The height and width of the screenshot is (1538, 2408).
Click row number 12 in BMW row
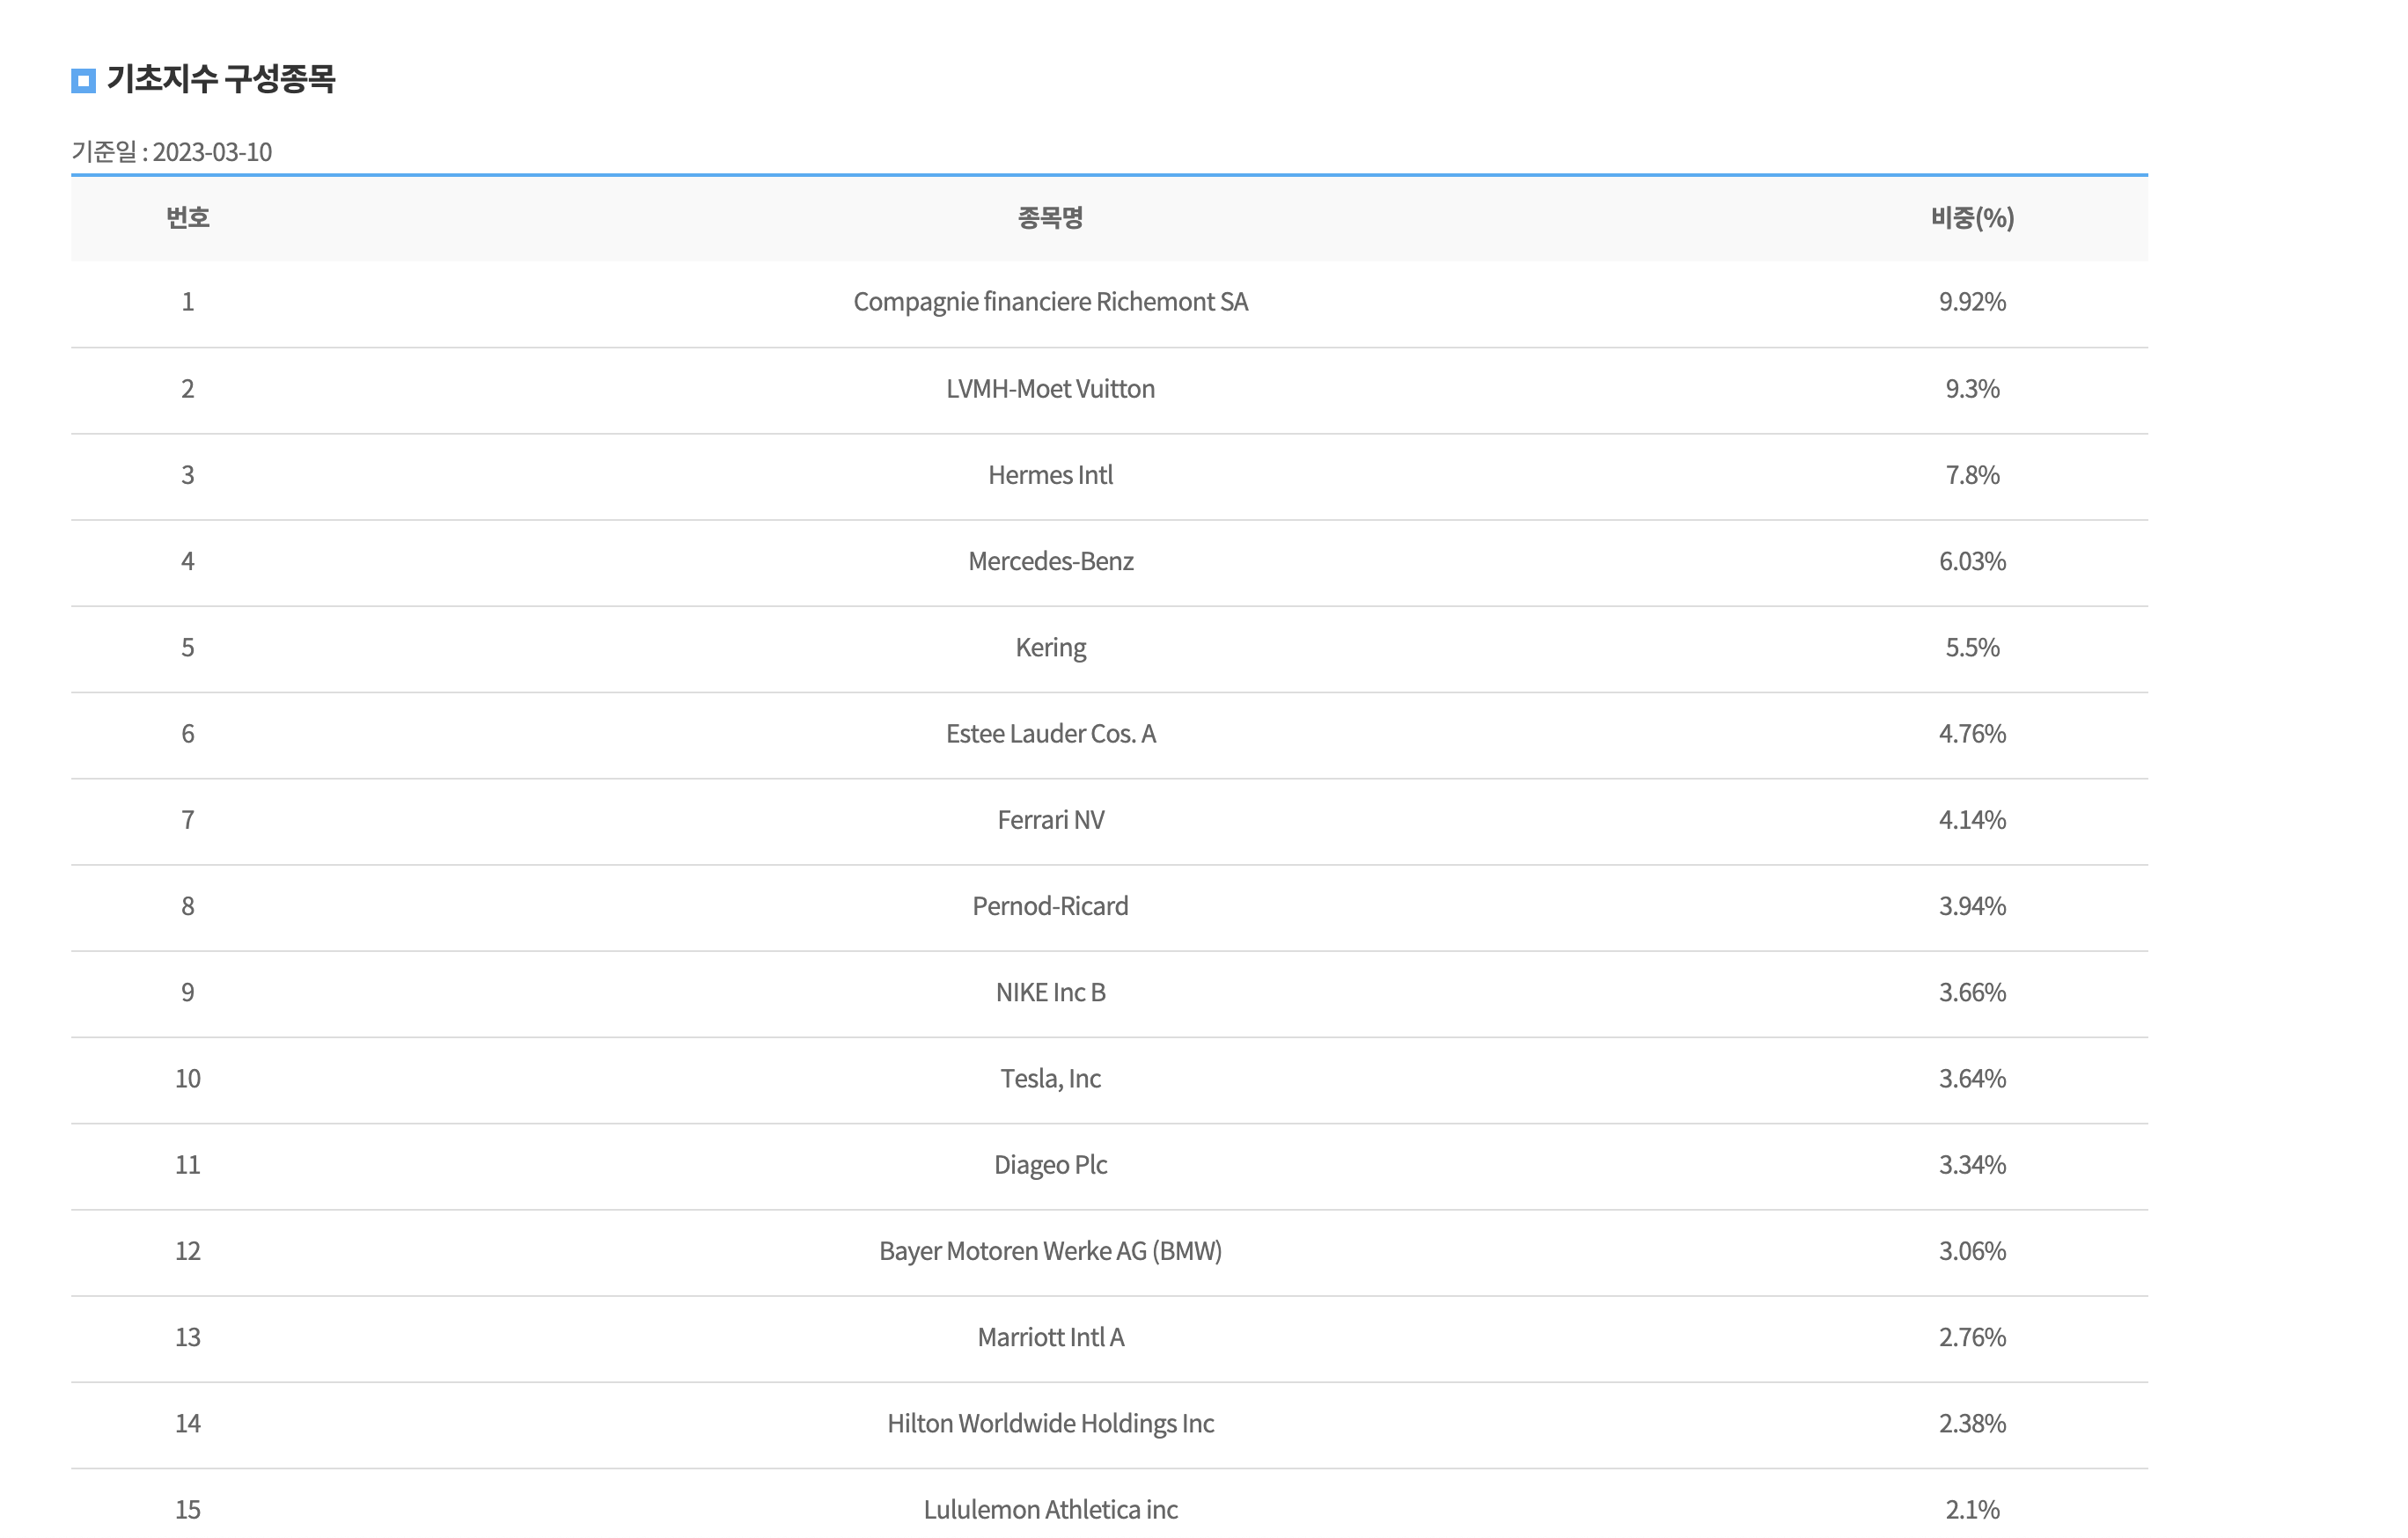tap(188, 1251)
